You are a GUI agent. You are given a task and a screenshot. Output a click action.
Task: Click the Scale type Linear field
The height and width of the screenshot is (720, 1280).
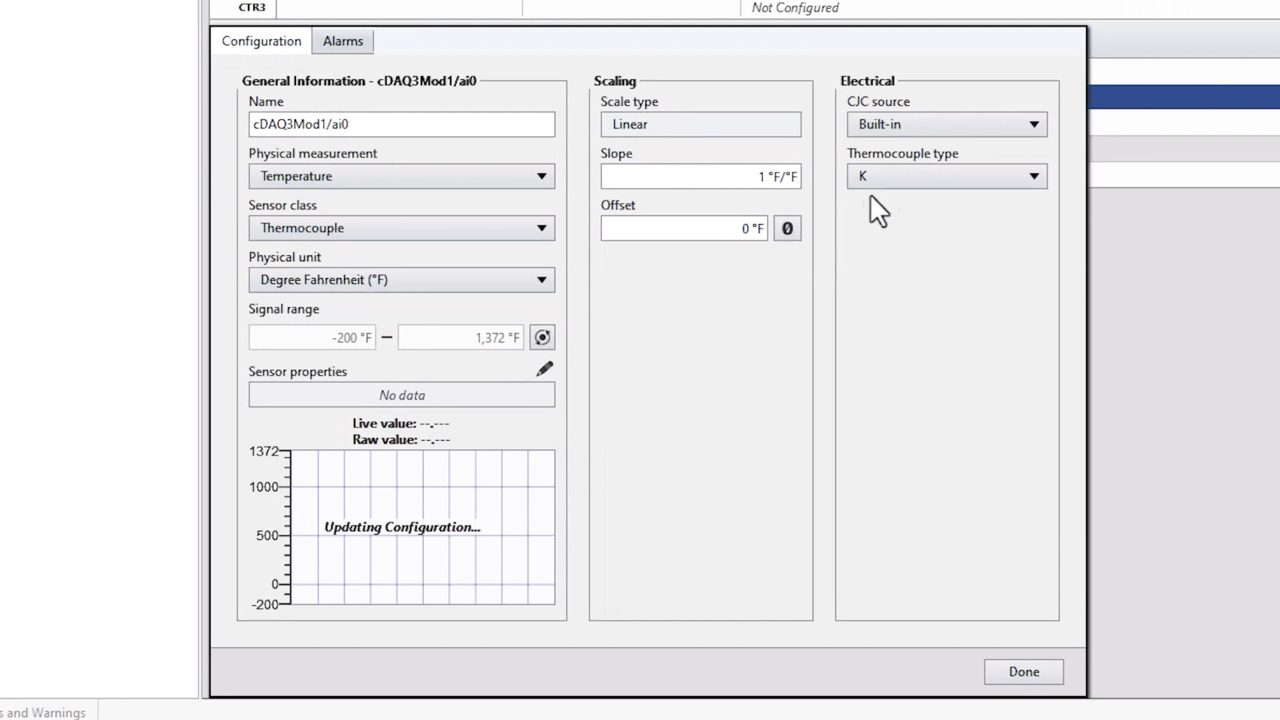click(x=700, y=124)
